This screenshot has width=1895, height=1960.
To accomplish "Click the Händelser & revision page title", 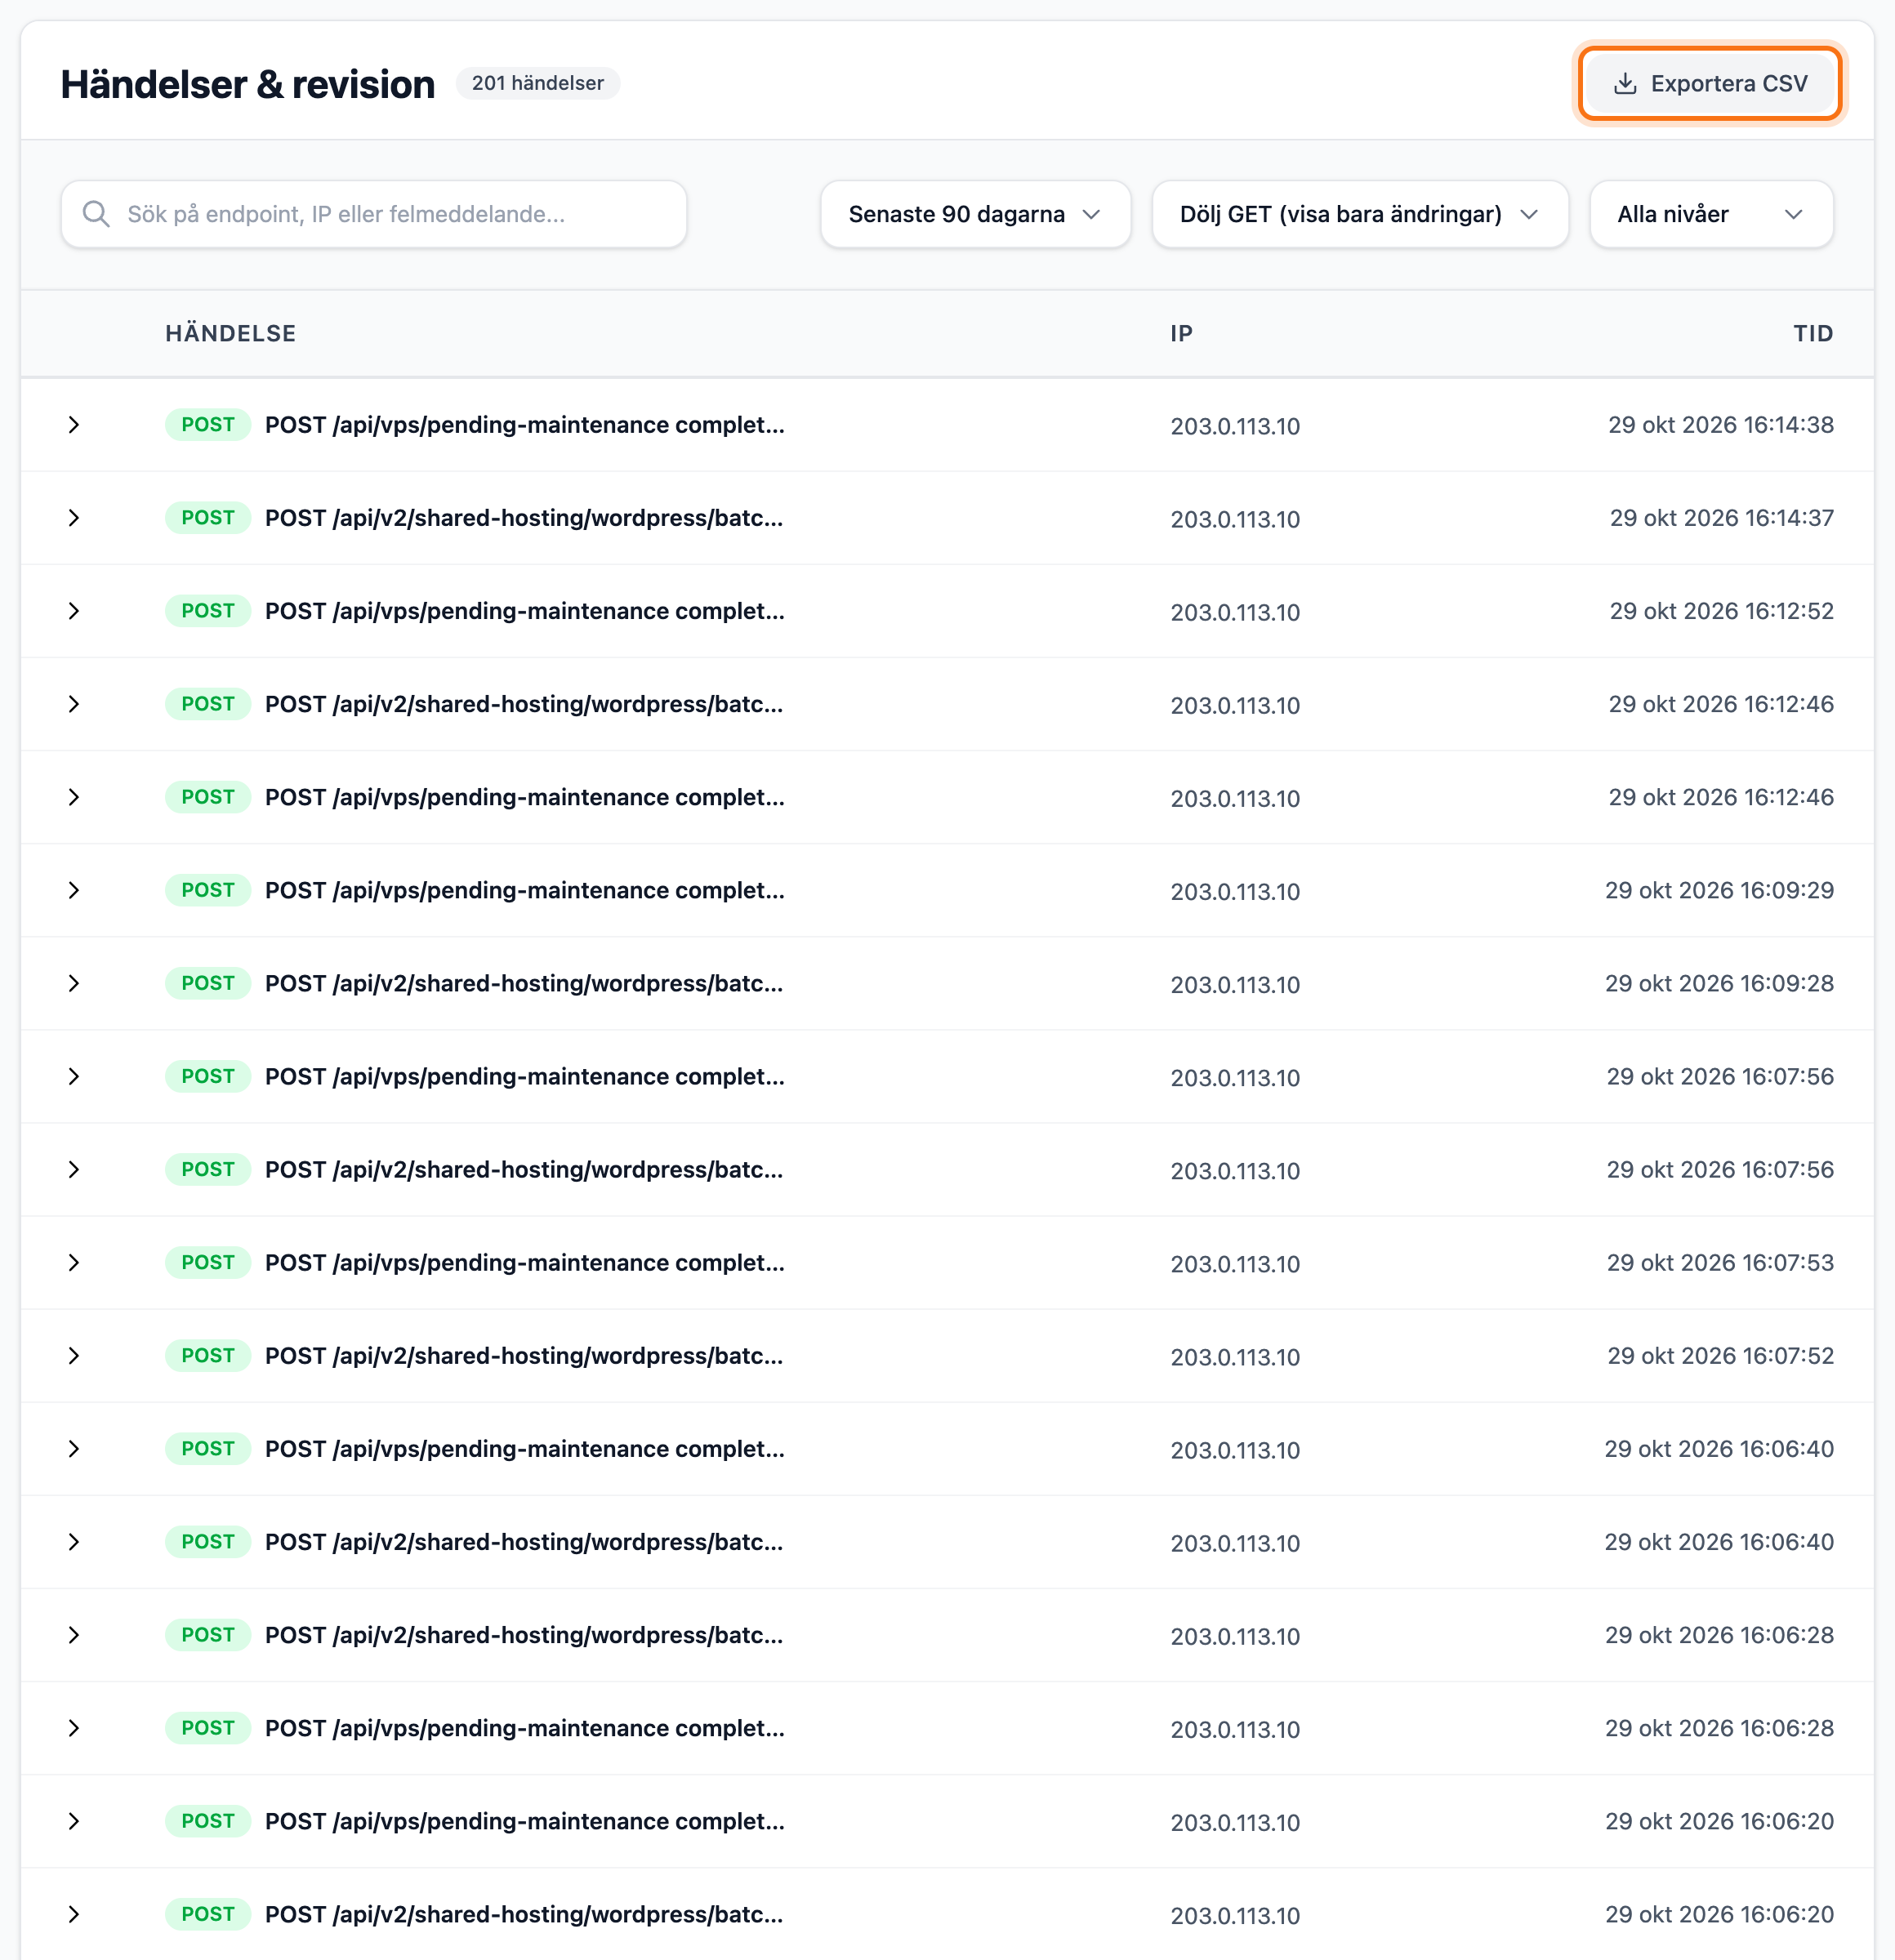I will point(248,84).
